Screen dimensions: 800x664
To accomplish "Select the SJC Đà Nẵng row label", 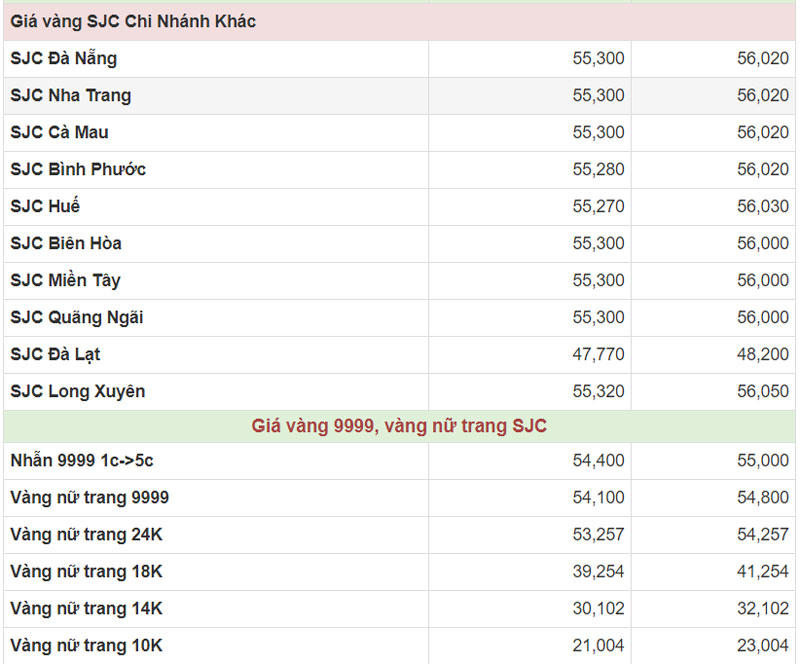I will click(63, 58).
